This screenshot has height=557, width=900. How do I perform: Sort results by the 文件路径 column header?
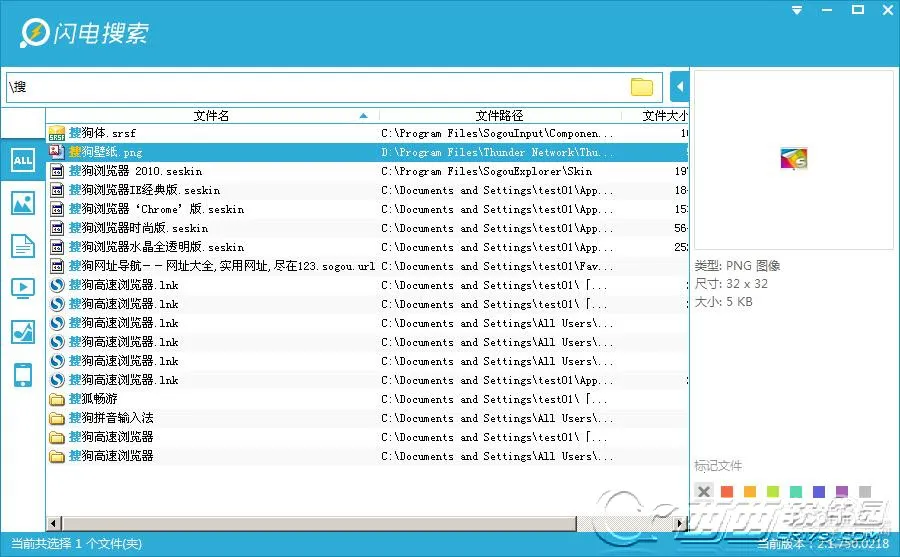pos(499,116)
